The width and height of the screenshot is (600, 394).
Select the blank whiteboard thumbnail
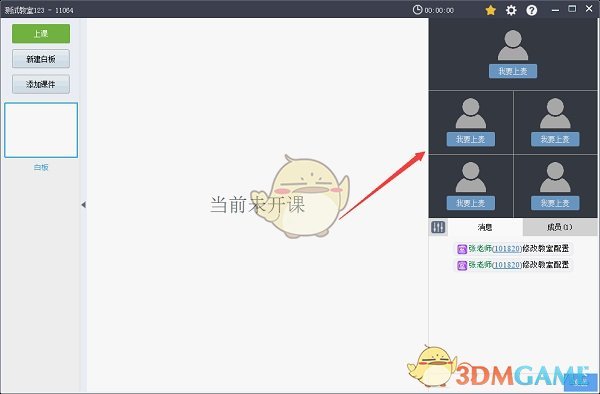(x=41, y=130)
